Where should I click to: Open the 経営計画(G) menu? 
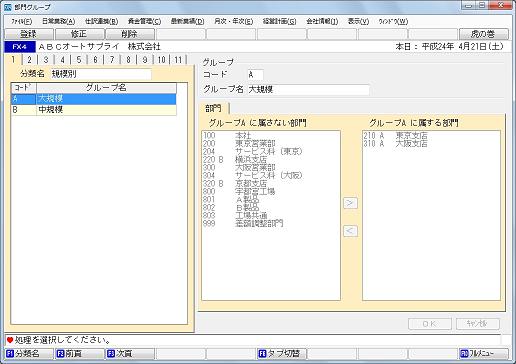coord(279,21)
